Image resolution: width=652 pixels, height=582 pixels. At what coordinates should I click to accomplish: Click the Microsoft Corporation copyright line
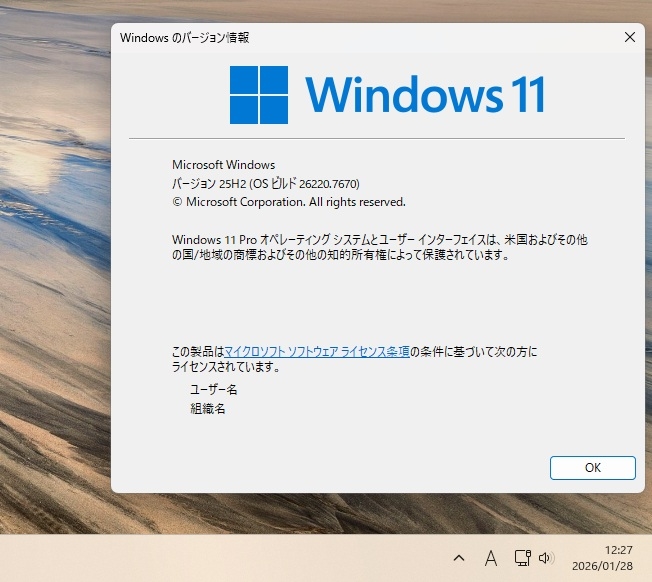[289, 202]
